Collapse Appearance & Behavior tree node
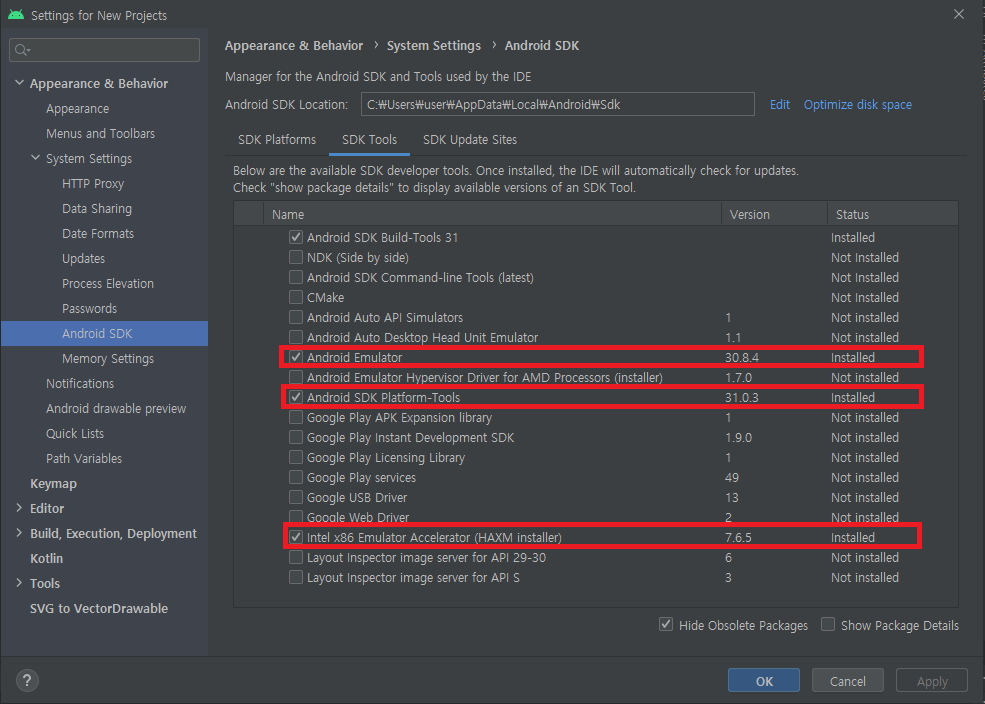The width and height of the screenshot is (985, 704). tap(19, 83)
